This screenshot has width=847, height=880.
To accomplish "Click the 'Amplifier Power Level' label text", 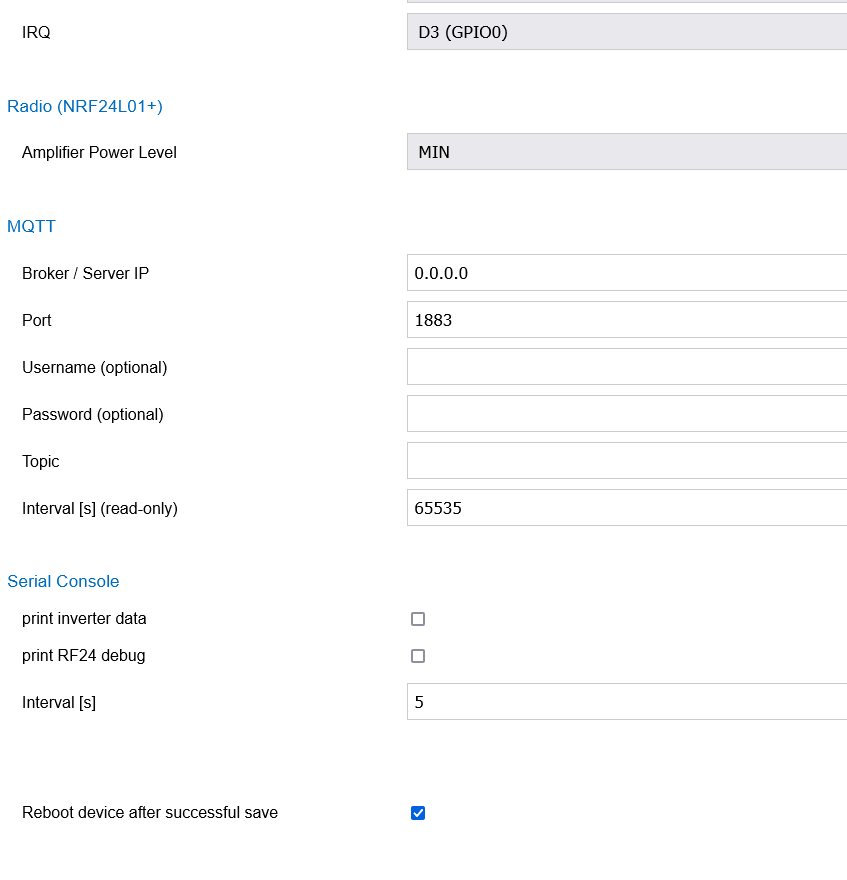I will tap(99, 152).
